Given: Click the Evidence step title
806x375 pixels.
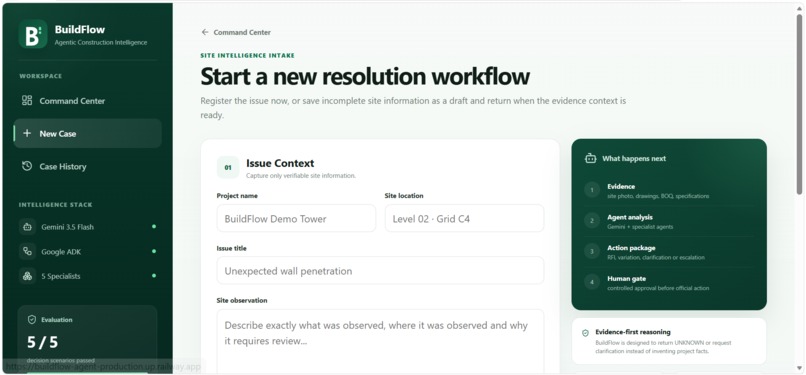Looking at the screenshot, I should tap(621, 186).
